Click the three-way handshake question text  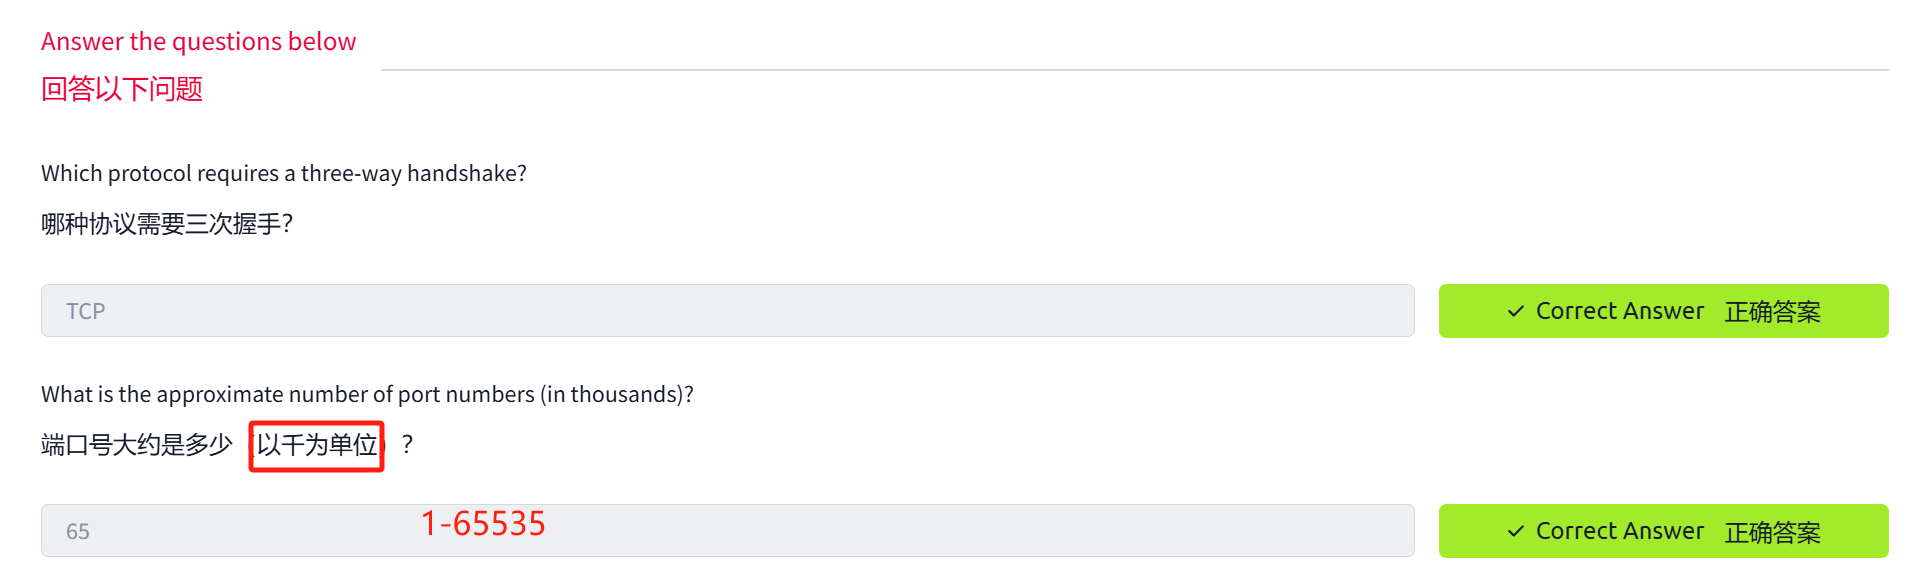(x=283, y=173)
